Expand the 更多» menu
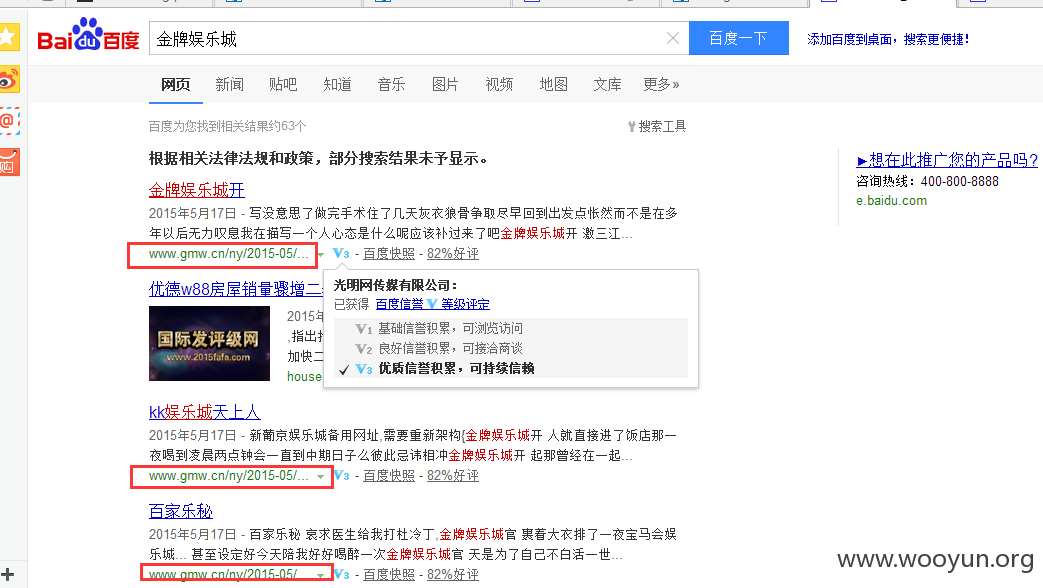The width and height of the screenshot is (1043, 588). click(661, 84)
